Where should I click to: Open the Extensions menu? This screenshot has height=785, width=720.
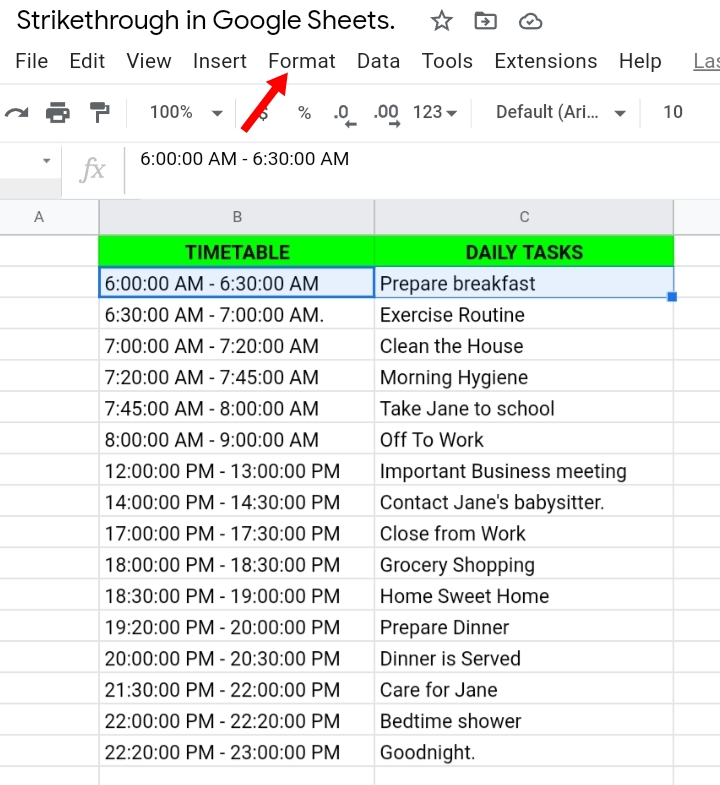click(x=546, y=61)
